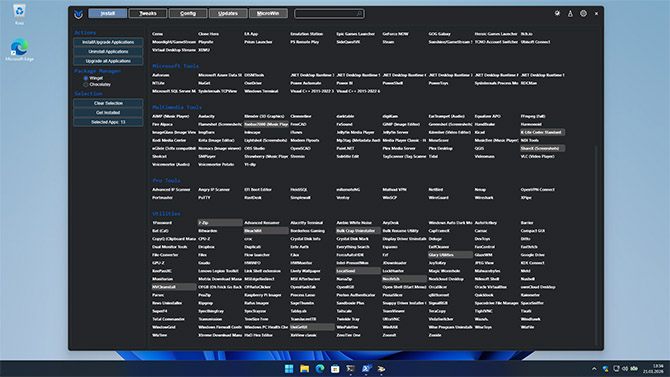
Task: Select Steam in the games list
Action: tap(388, 42)
